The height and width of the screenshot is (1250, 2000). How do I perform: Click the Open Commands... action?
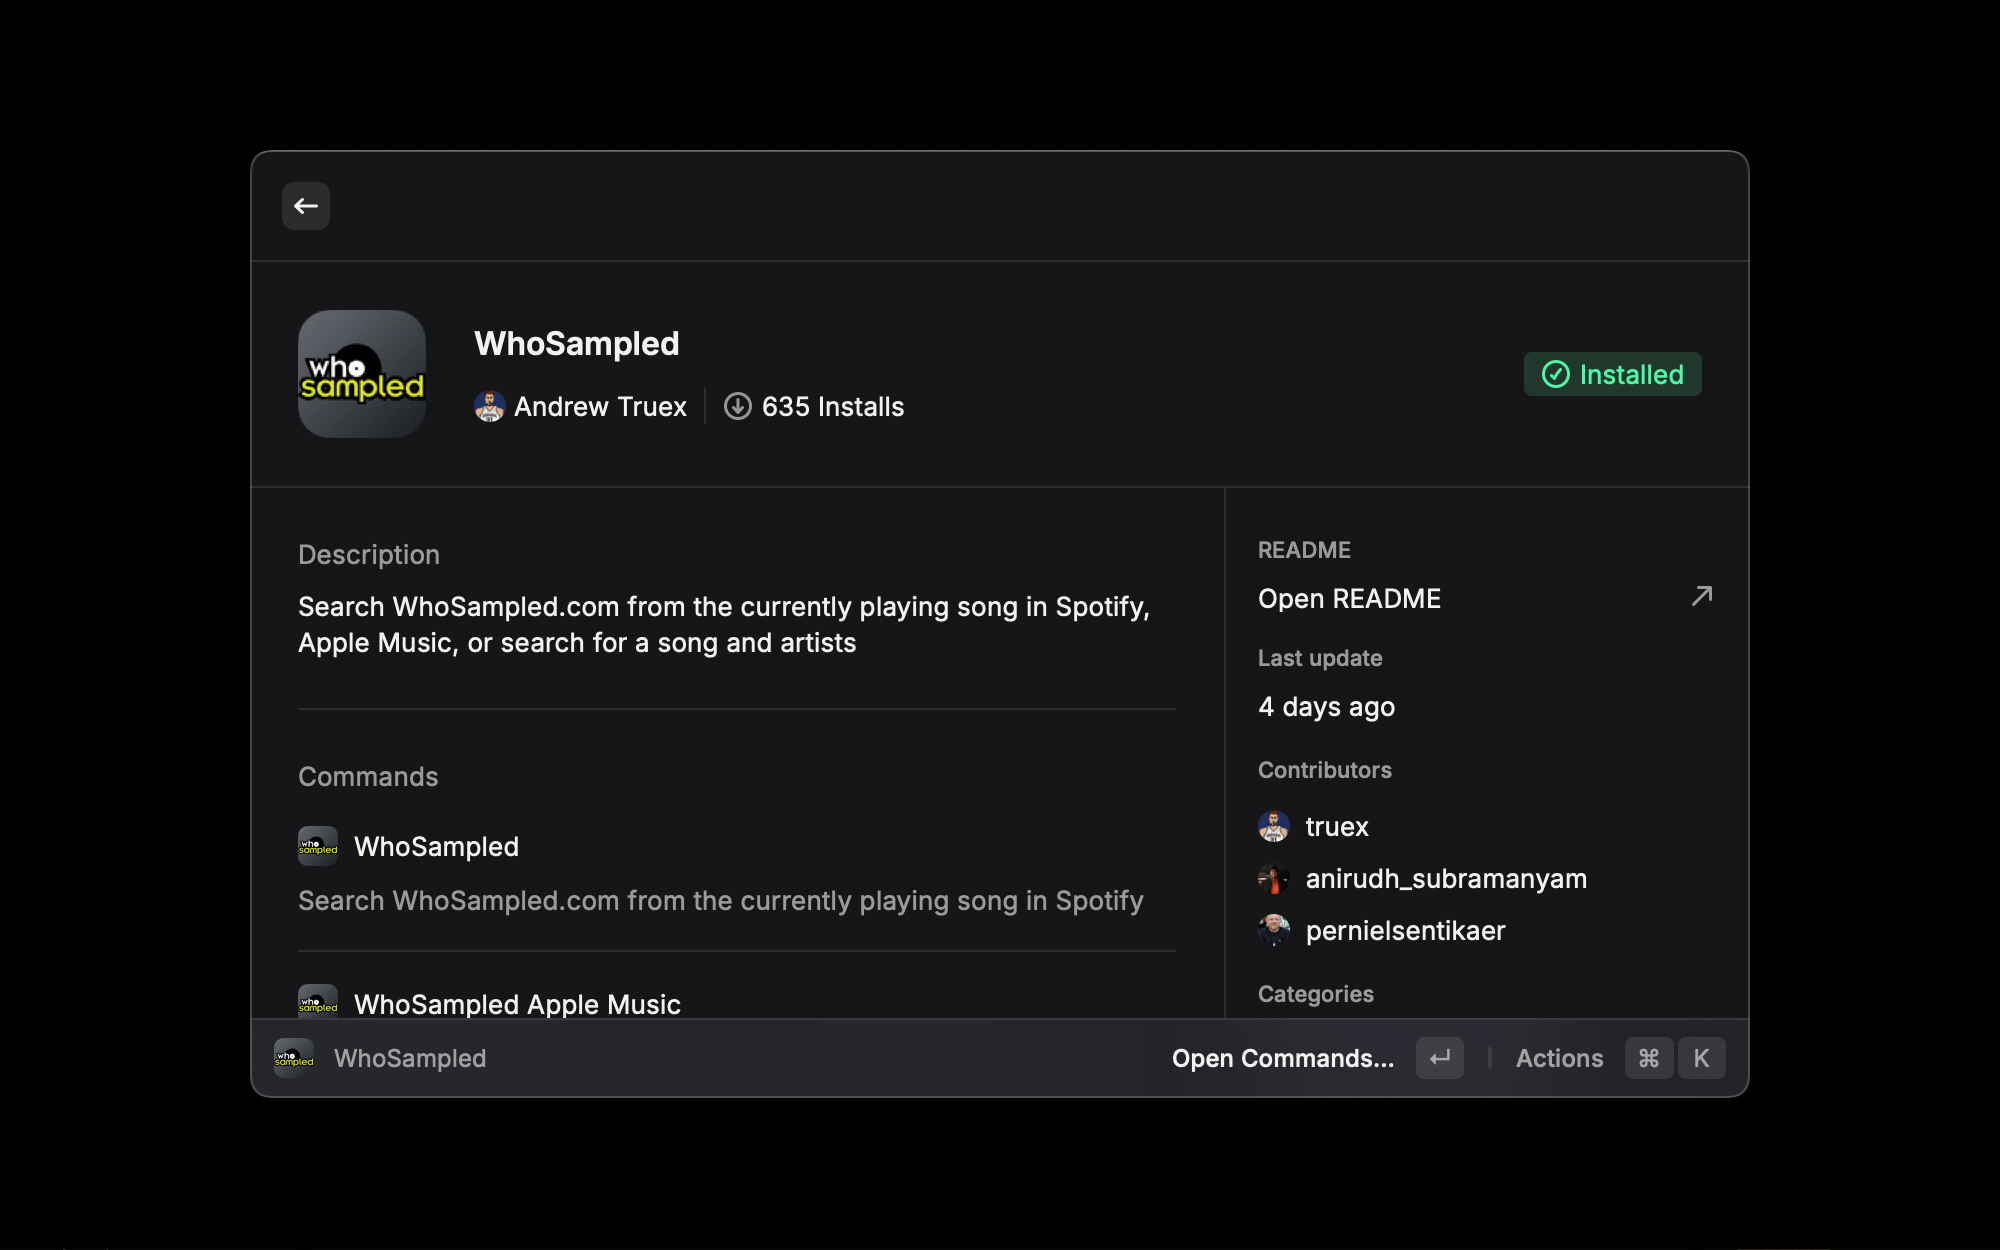pyautogui.click(x=1283, y=1058)
